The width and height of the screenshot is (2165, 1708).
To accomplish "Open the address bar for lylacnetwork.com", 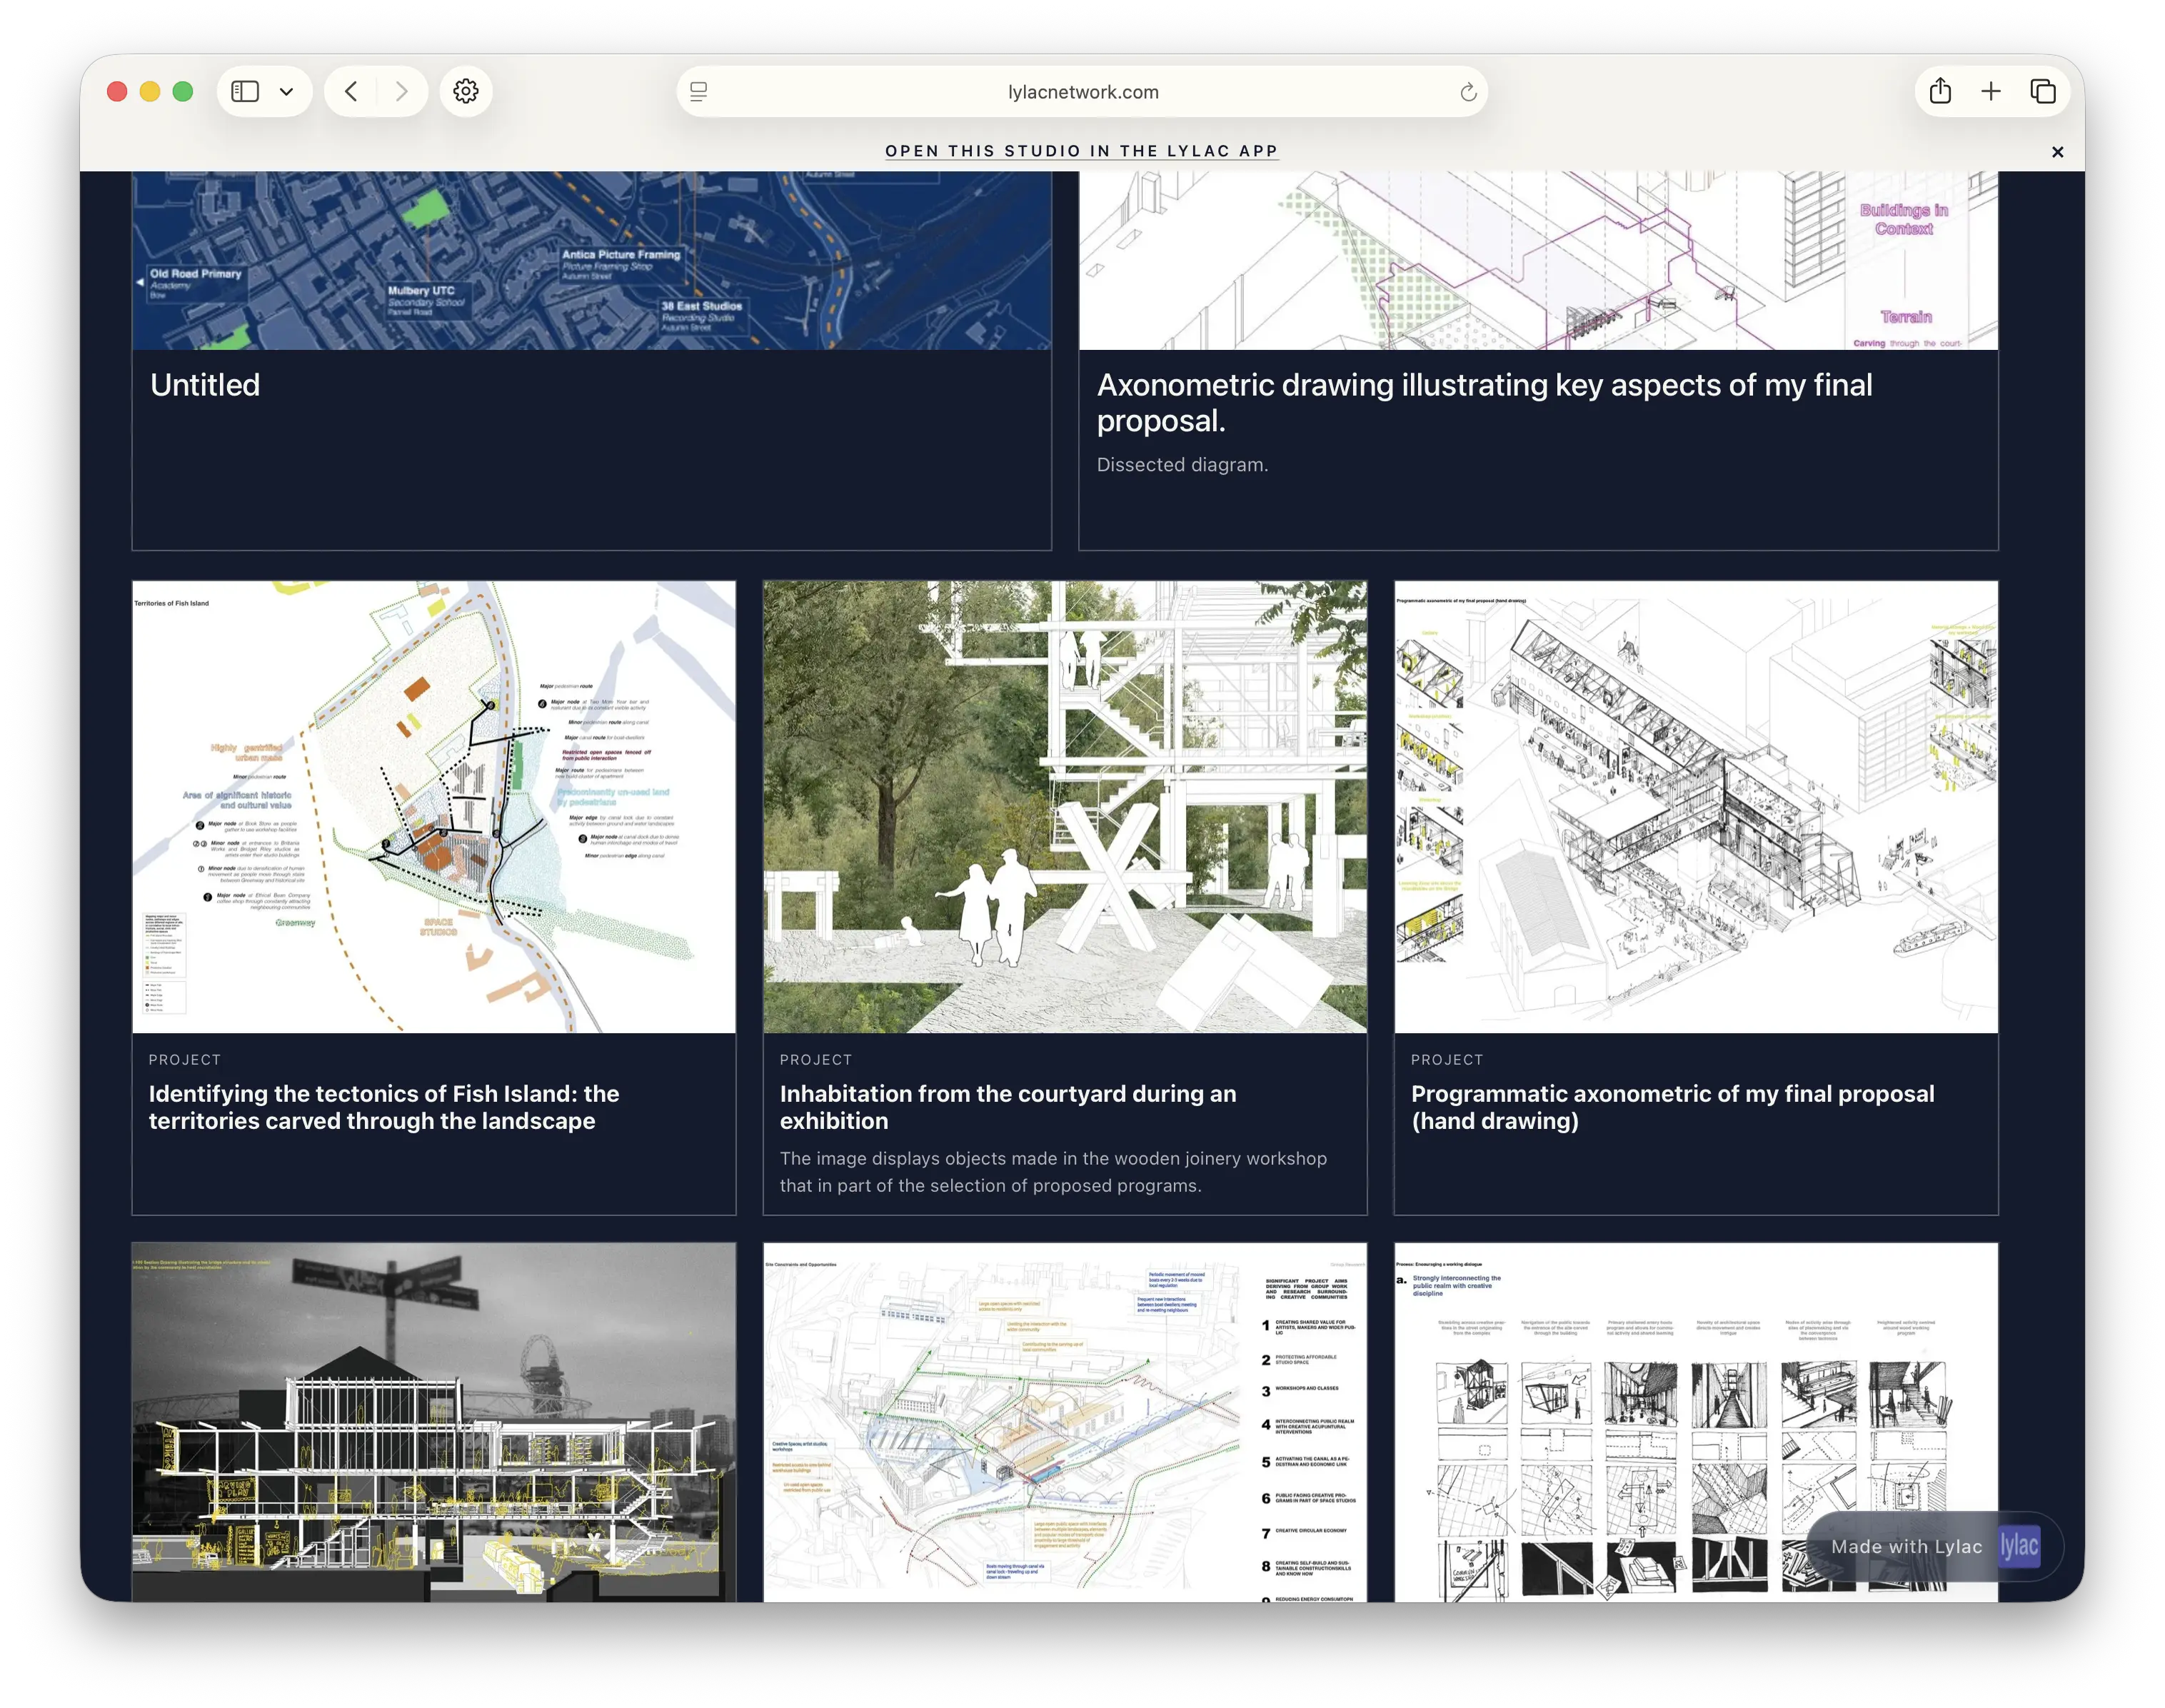I will [x=1081, y=91].
